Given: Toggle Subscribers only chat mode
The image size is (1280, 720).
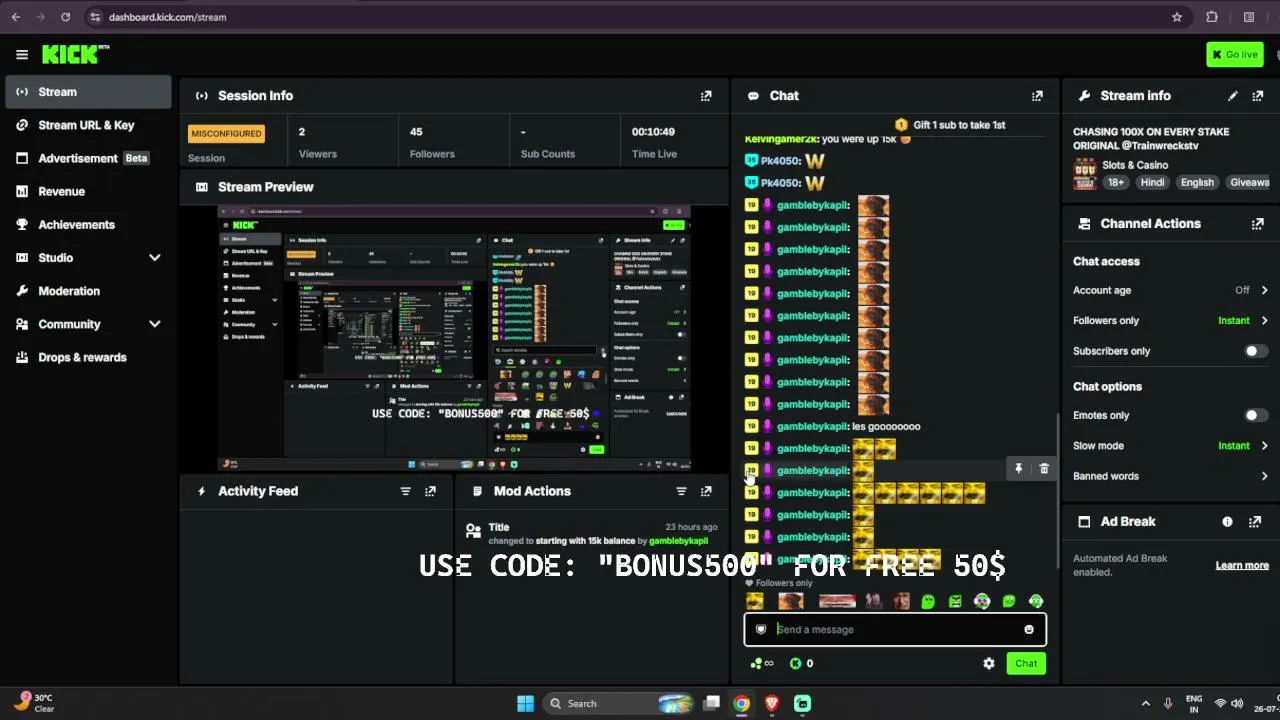Looking at the screenshot, I should tap(1255, 351).
